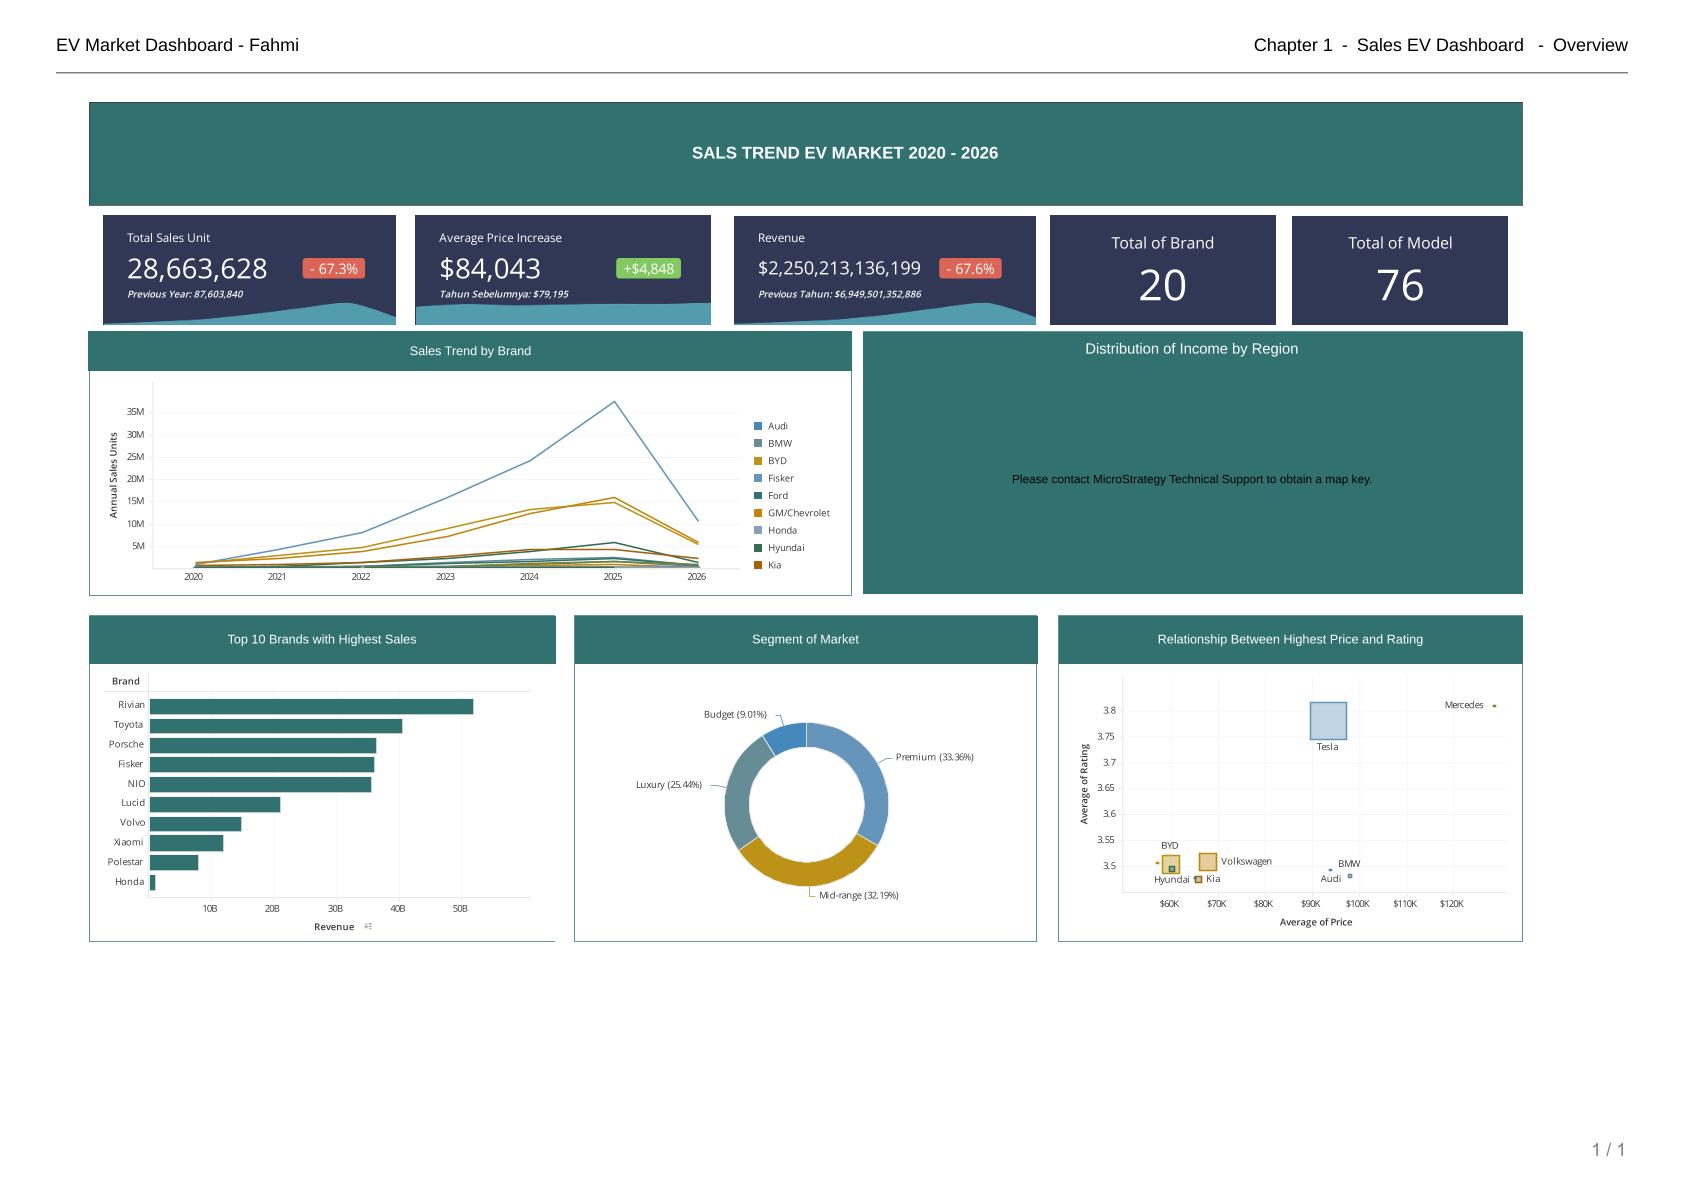Click the Mercedes label in scatter chart

pyautogui.click(x=1464, y=705)
